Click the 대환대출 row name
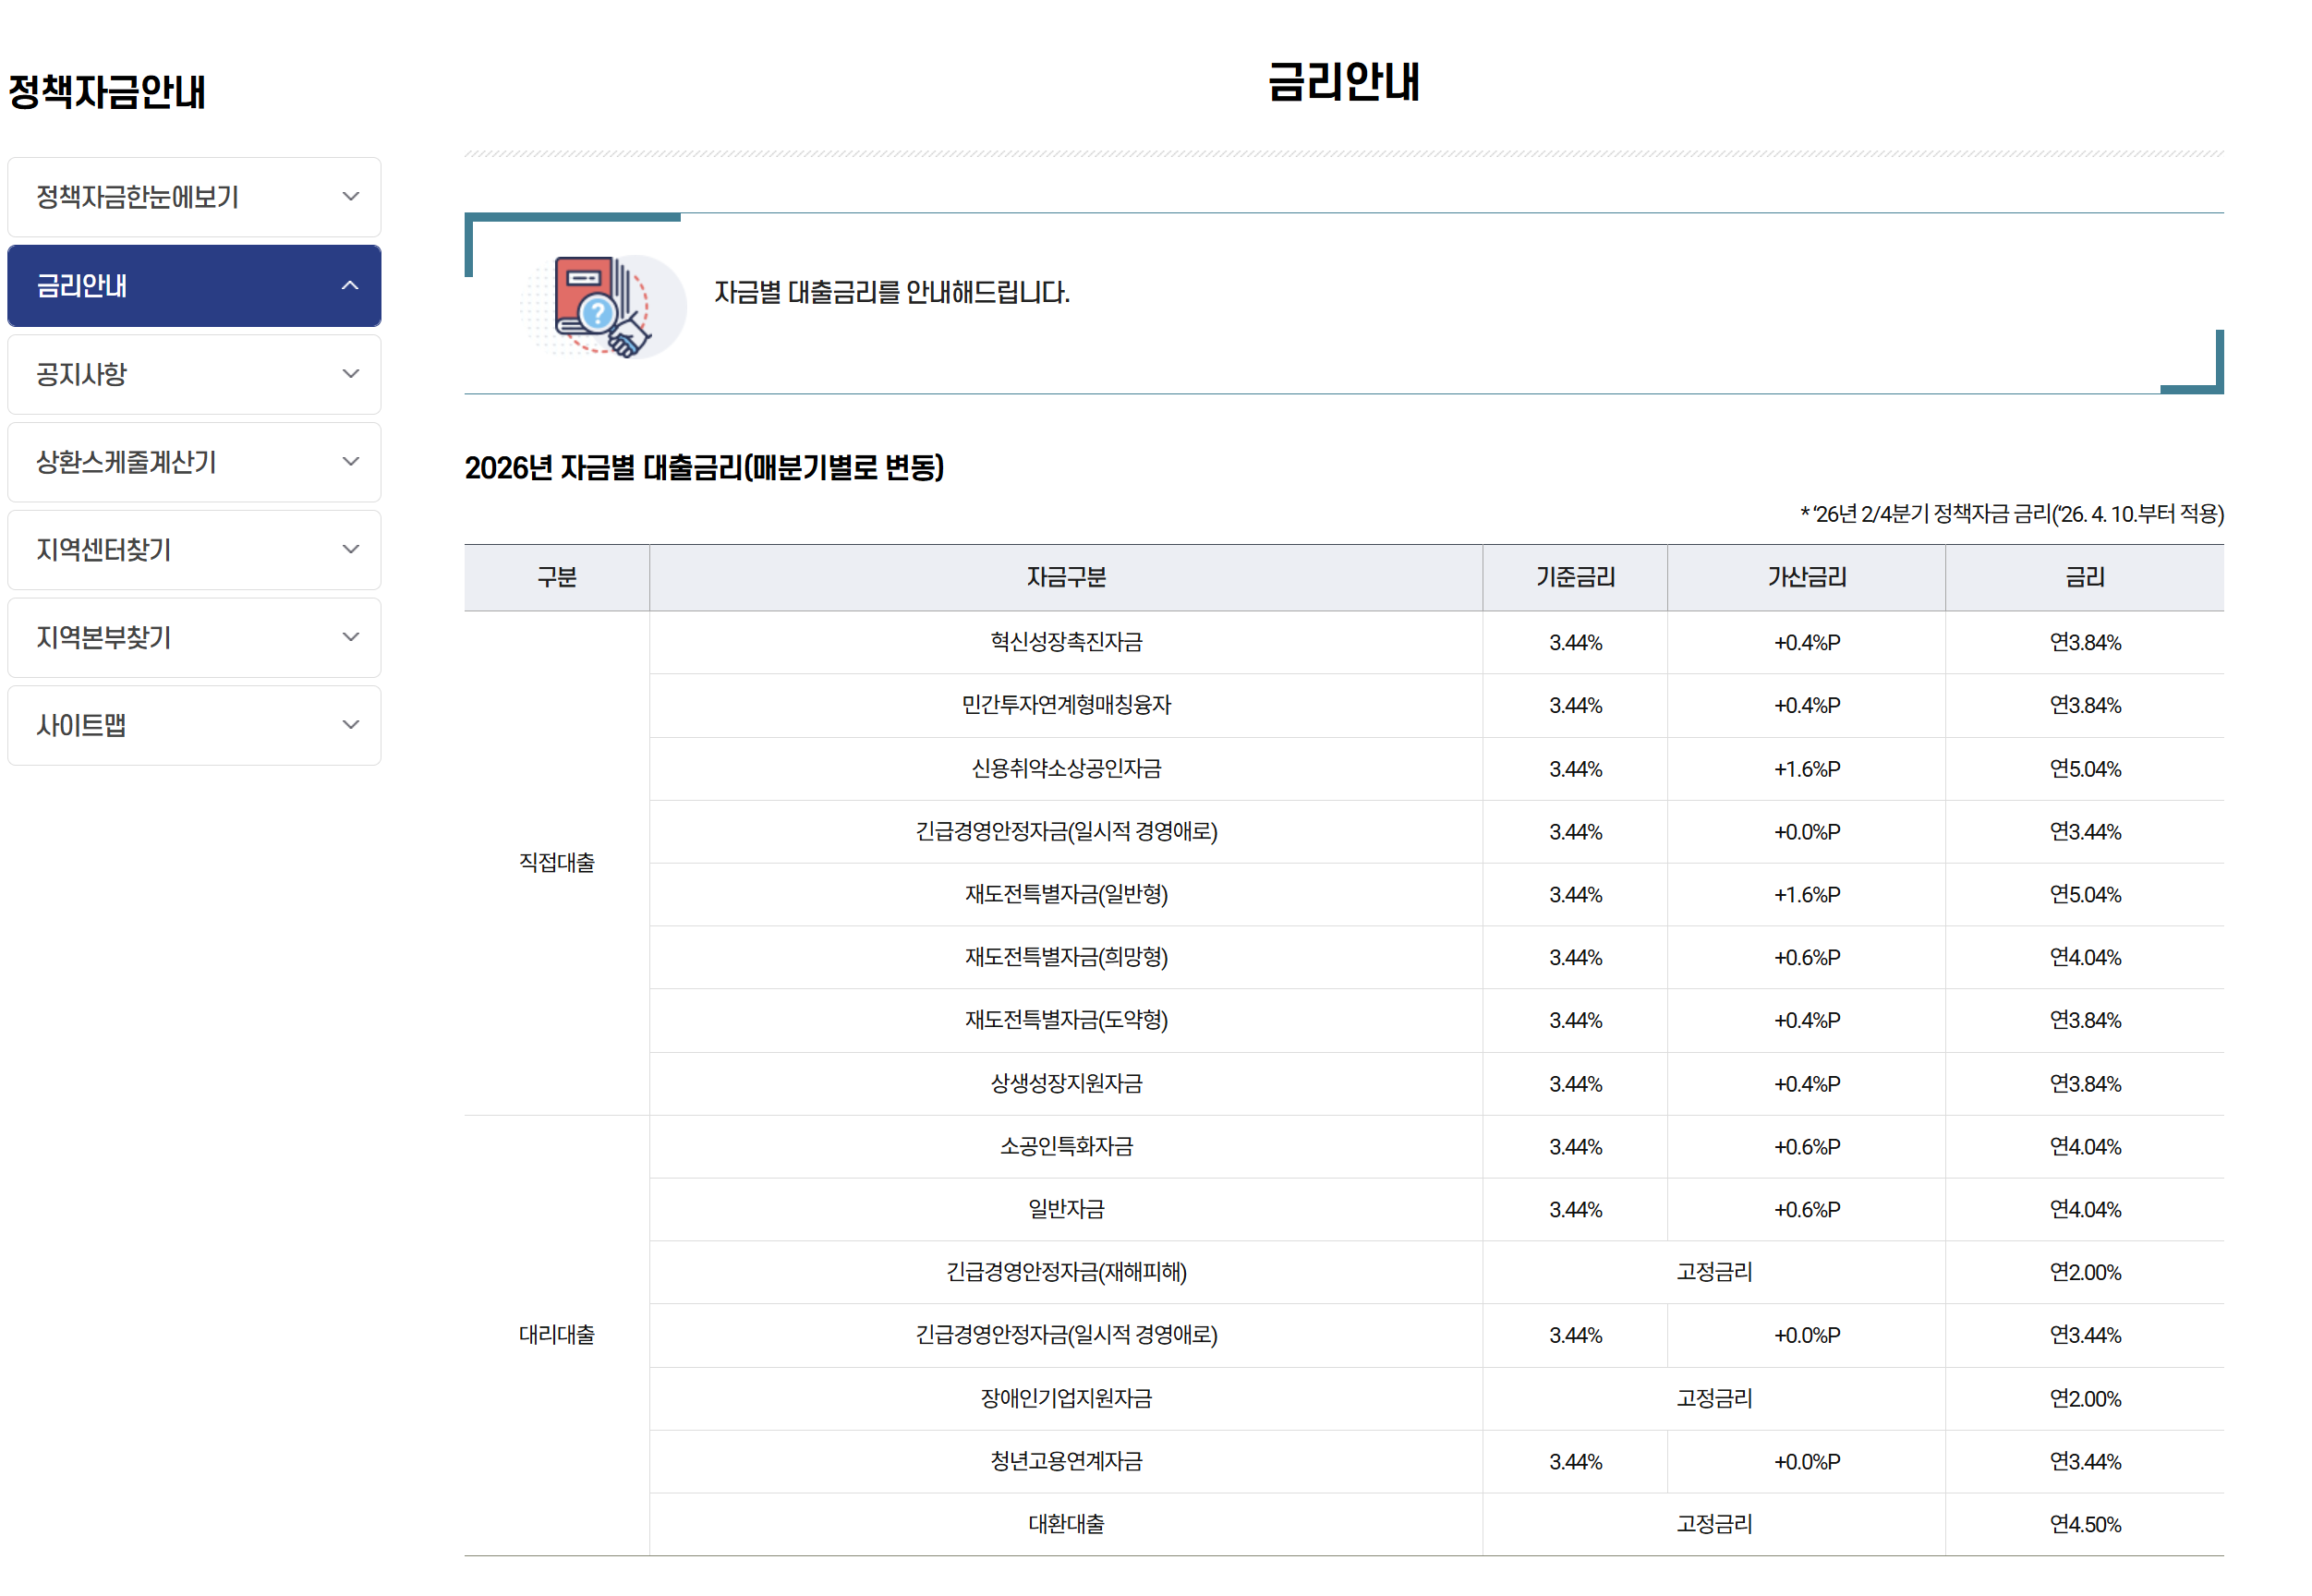 coord(1065,1524)
